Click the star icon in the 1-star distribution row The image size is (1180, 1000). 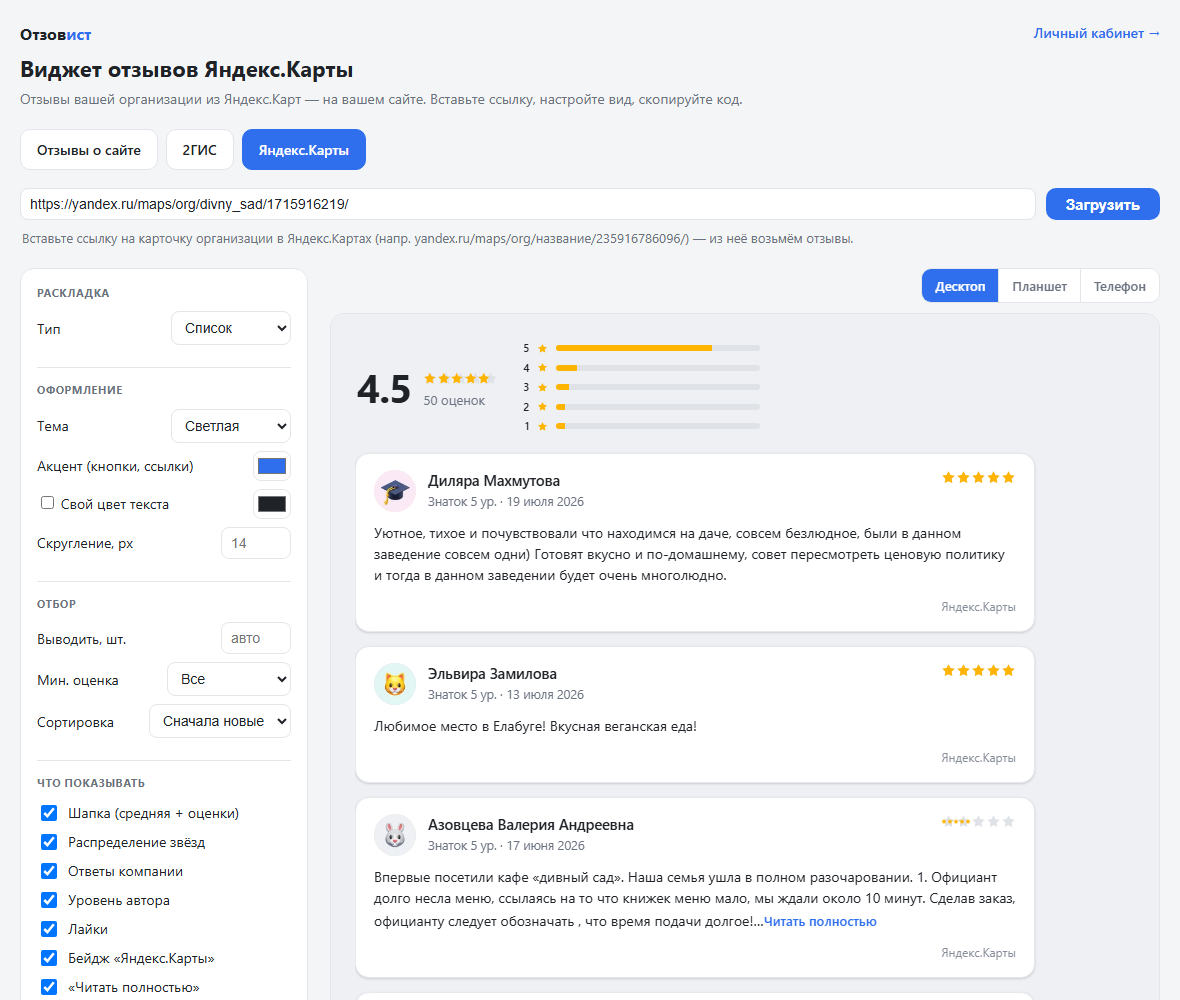coord(543,427)
